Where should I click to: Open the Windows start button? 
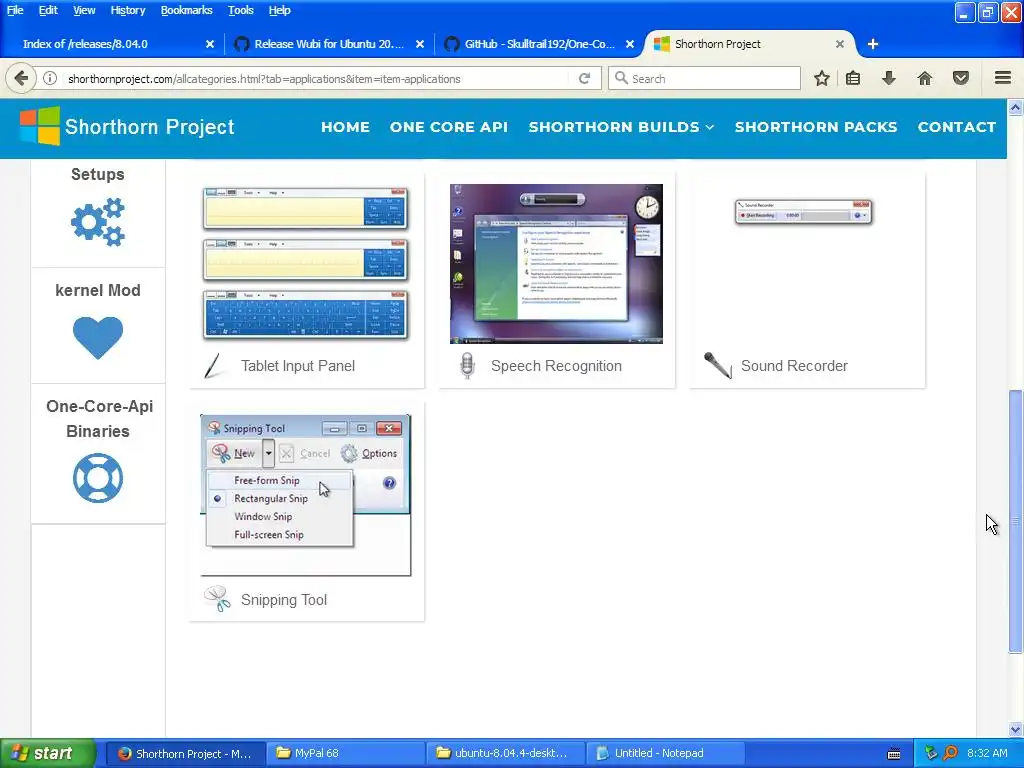48,753
